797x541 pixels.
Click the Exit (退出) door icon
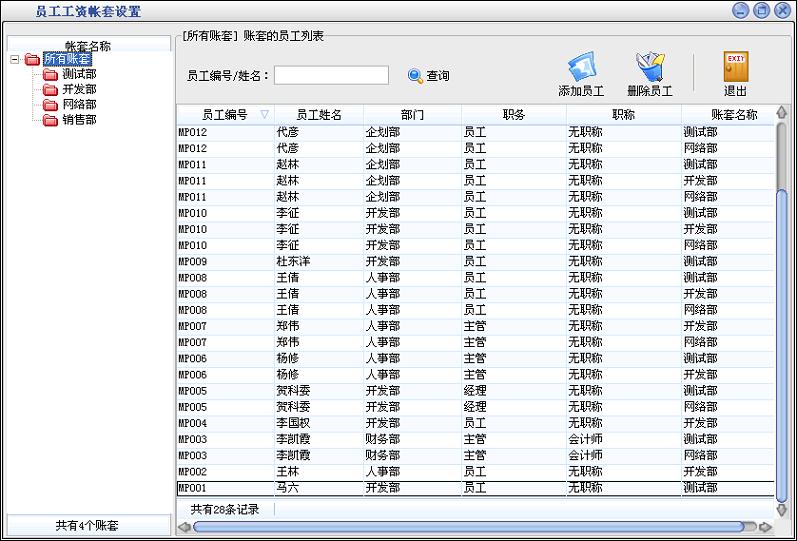tap(735, 68)
